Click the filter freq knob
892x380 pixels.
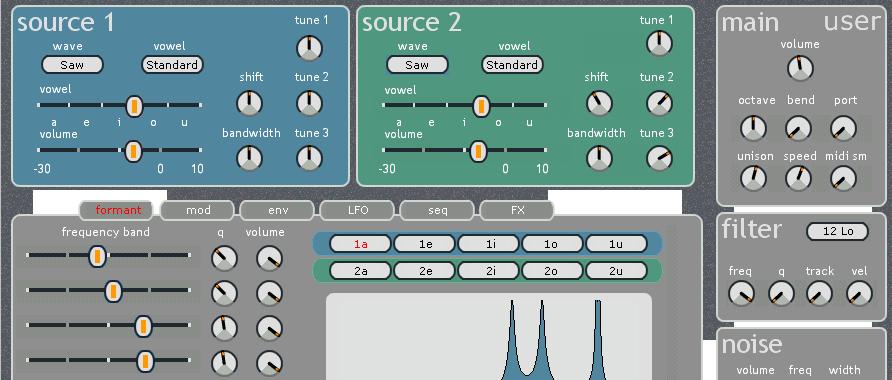point(741,294)
